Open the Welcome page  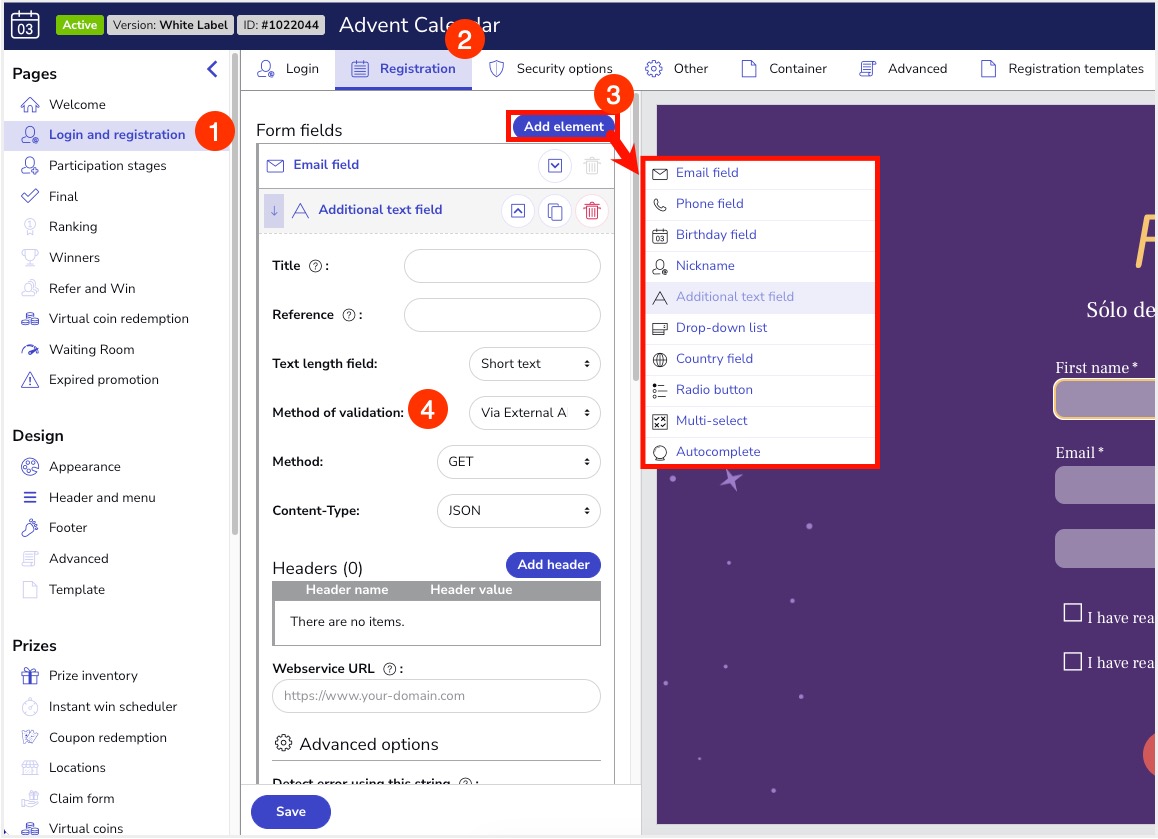[x=78, y=105]
